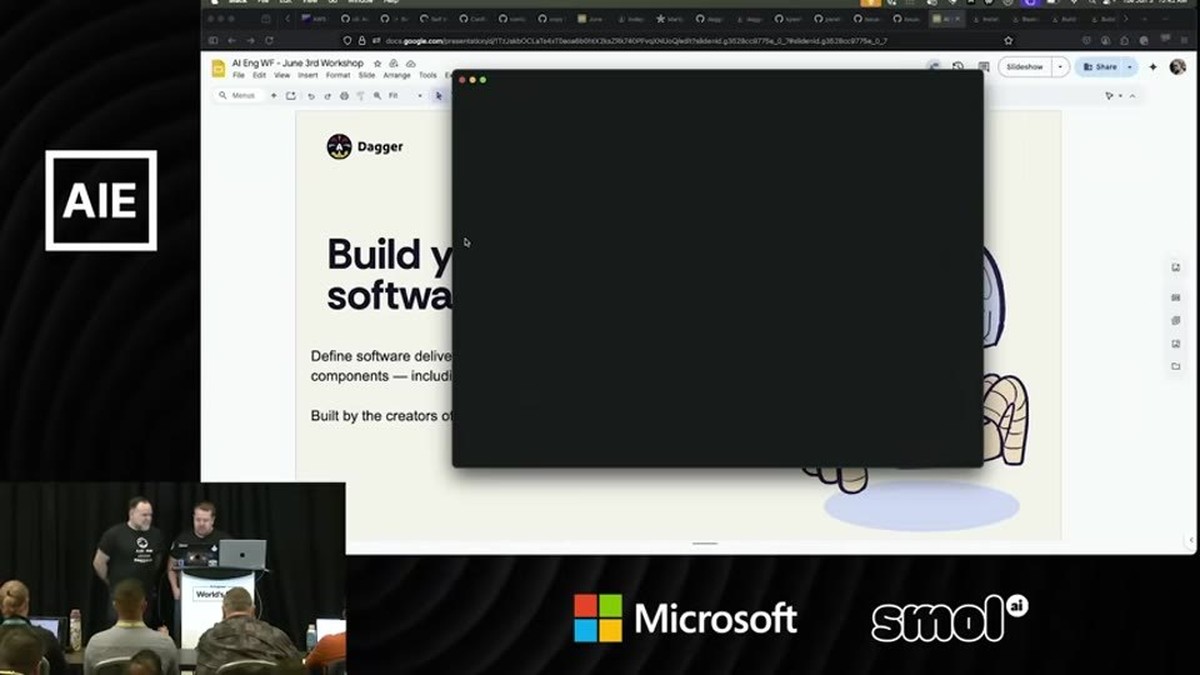Click the undo arrow in toolbar
Image resolution: width=1200 pixels, height=675 pixels.
tap(311, 96)
